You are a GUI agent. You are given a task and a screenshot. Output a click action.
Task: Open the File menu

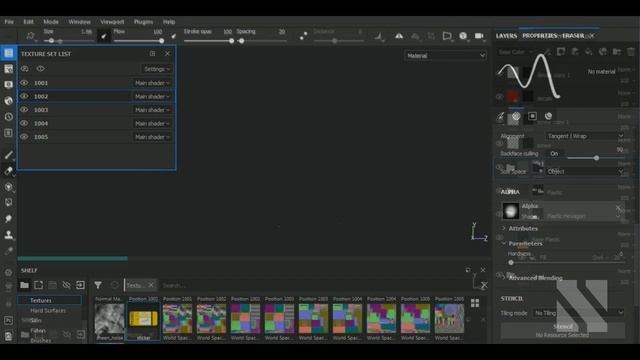point(9,22)
